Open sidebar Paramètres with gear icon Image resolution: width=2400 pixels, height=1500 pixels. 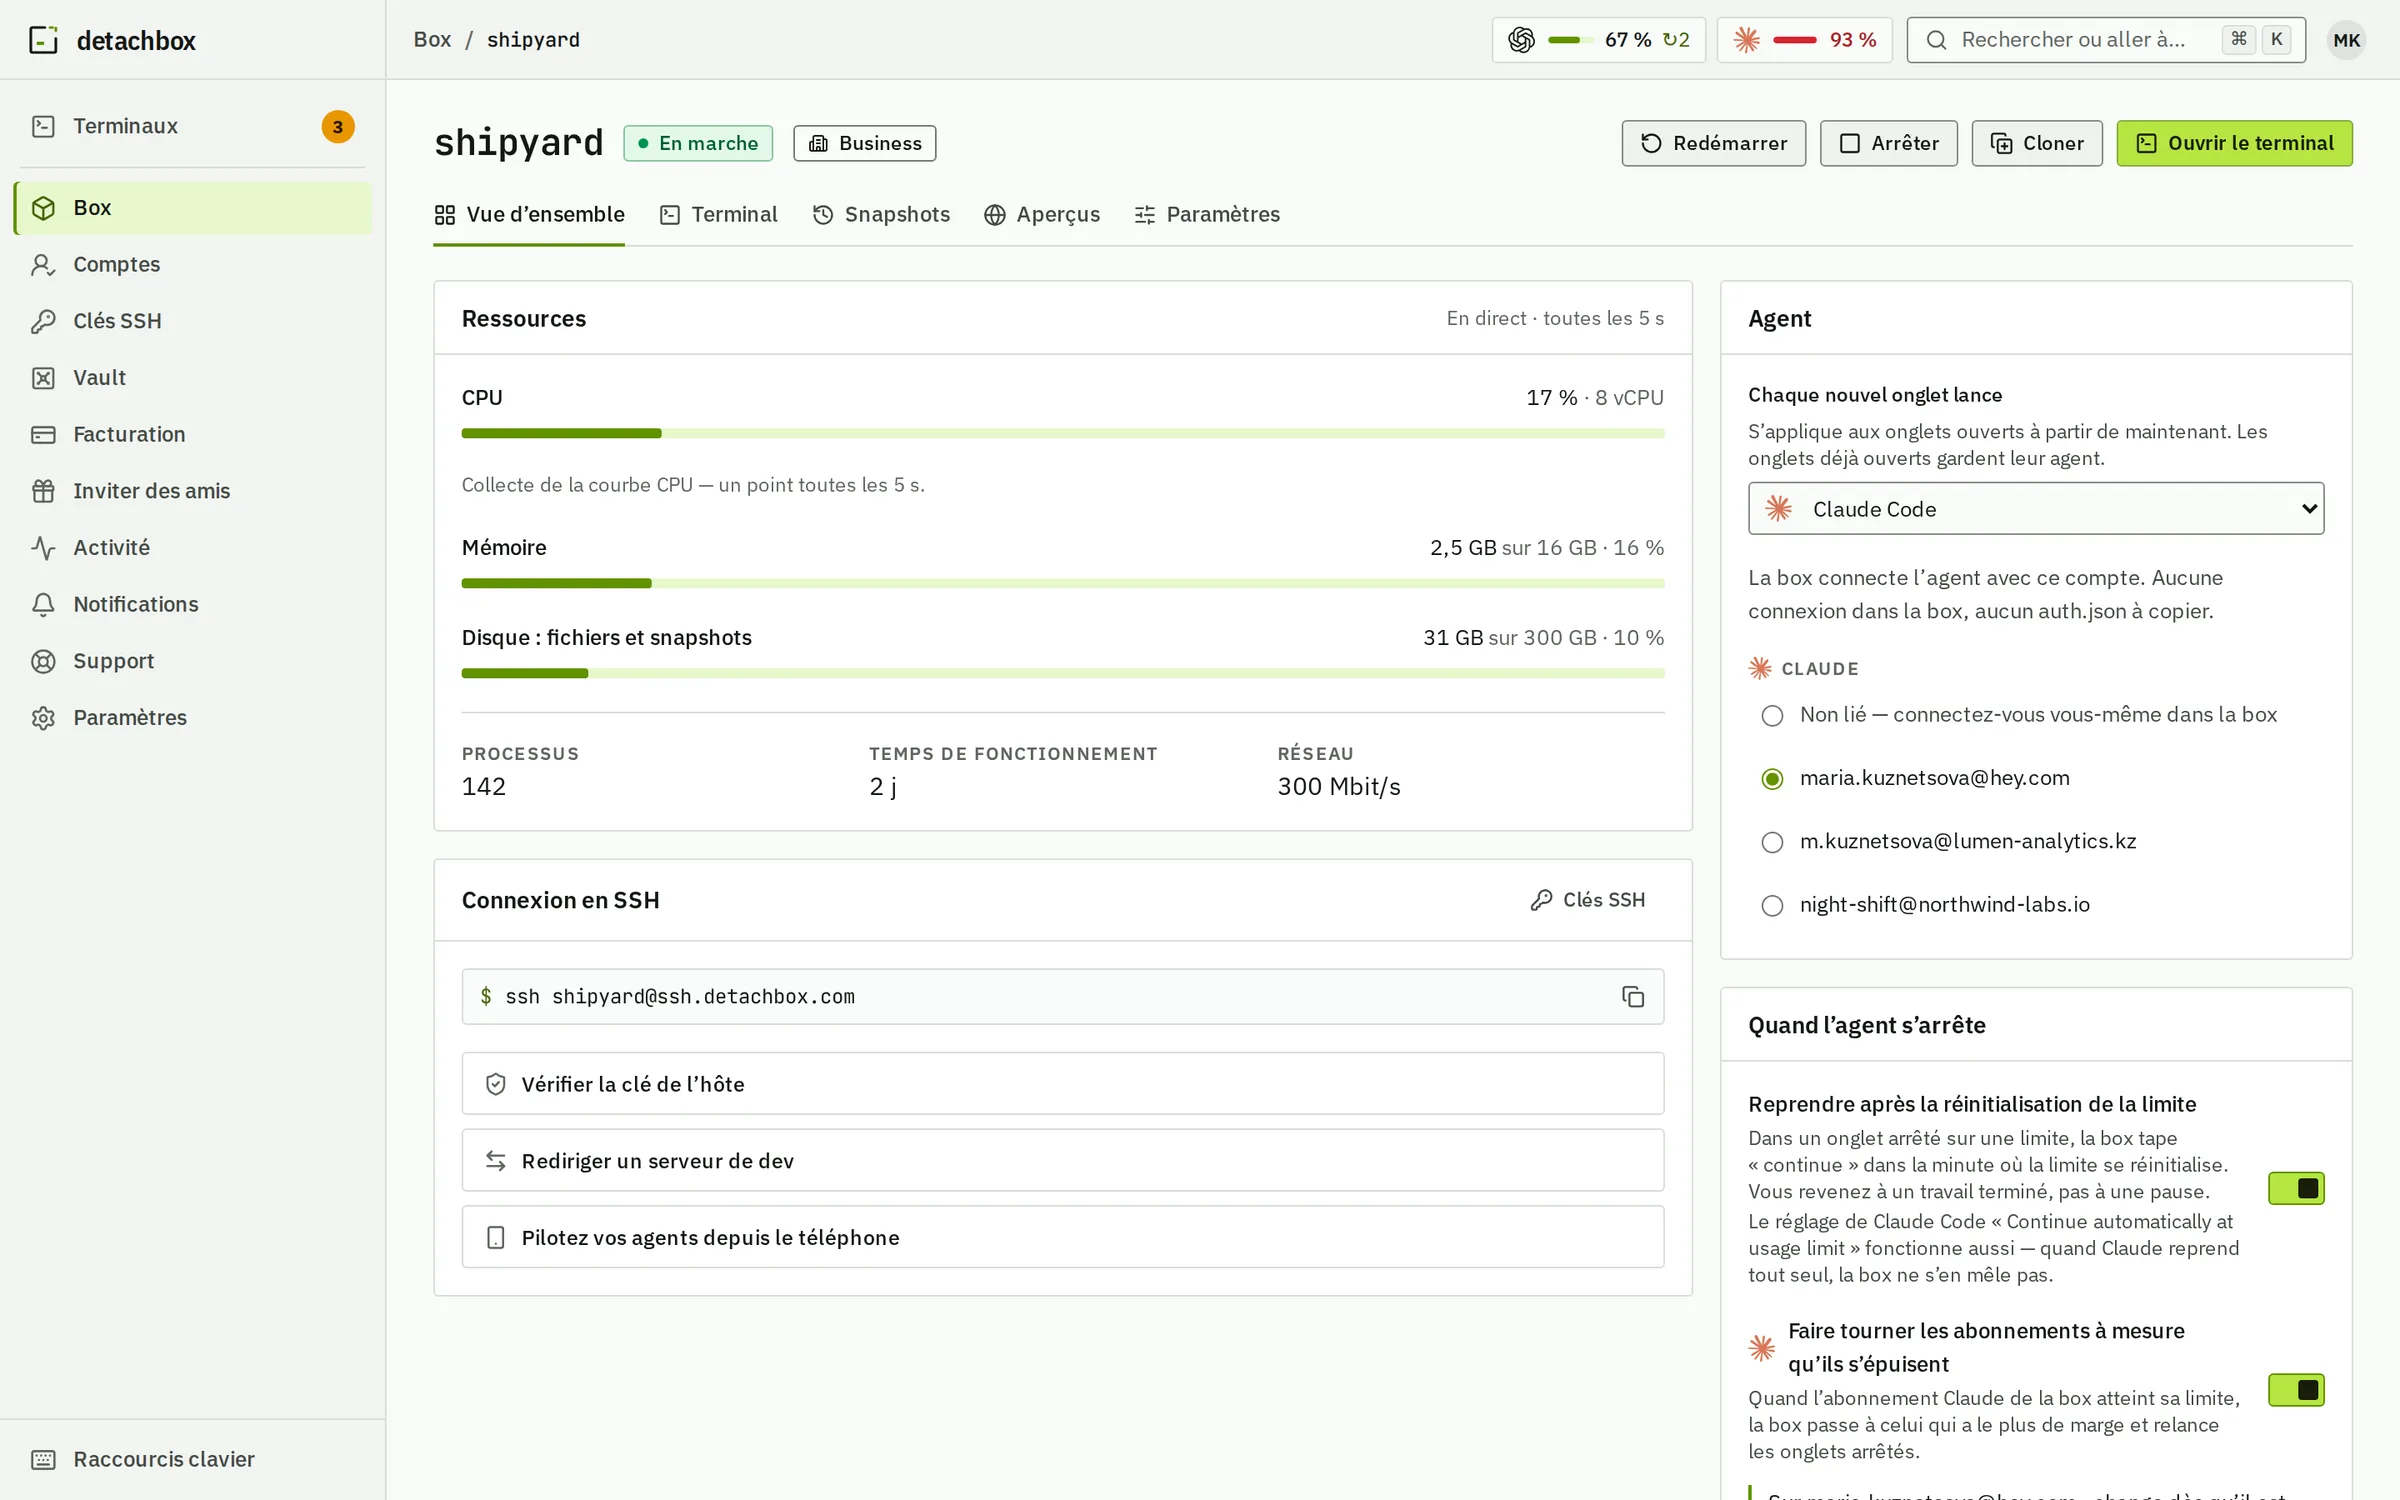point(193,717)
